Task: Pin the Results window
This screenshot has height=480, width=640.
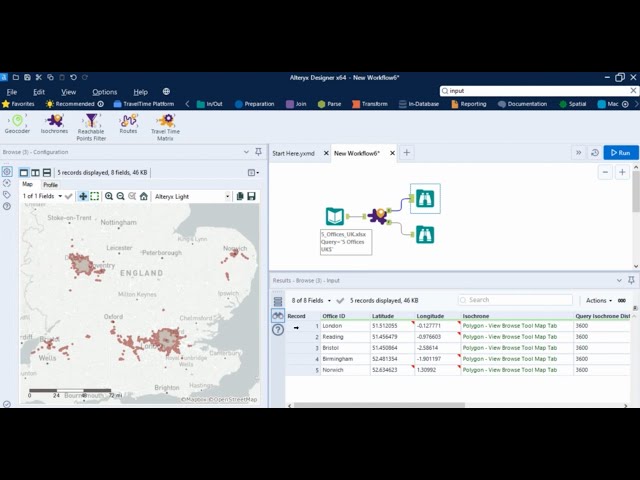Action: tap(631, 280)
